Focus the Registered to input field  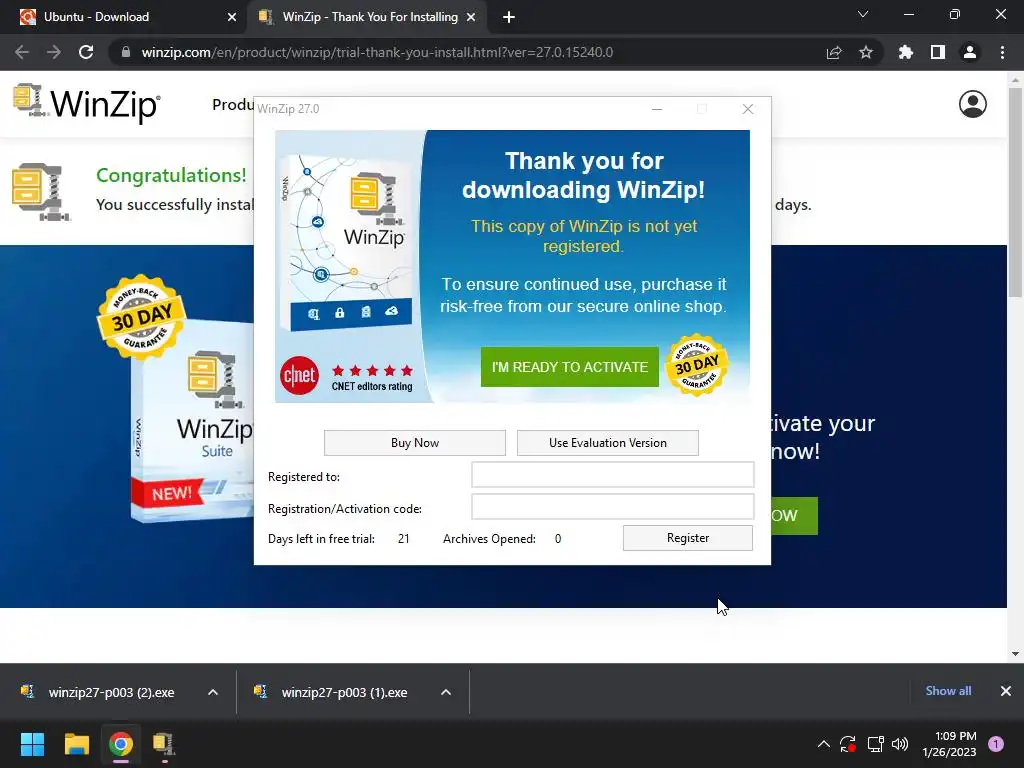[613, 475]
